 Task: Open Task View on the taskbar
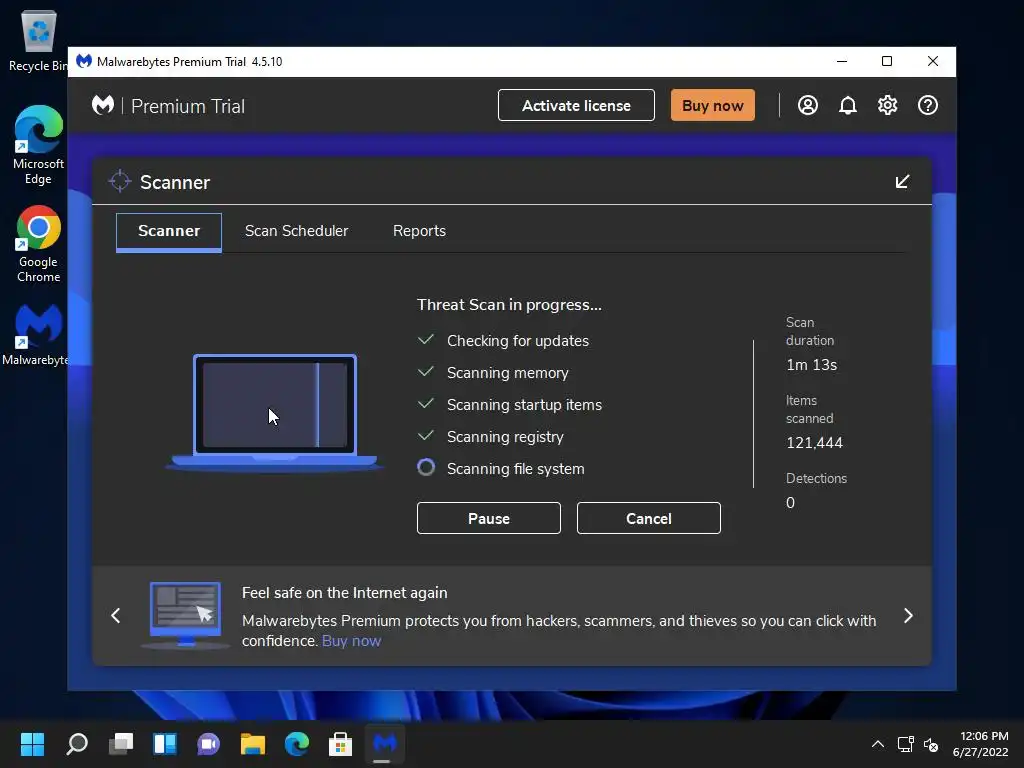point(121,744)
